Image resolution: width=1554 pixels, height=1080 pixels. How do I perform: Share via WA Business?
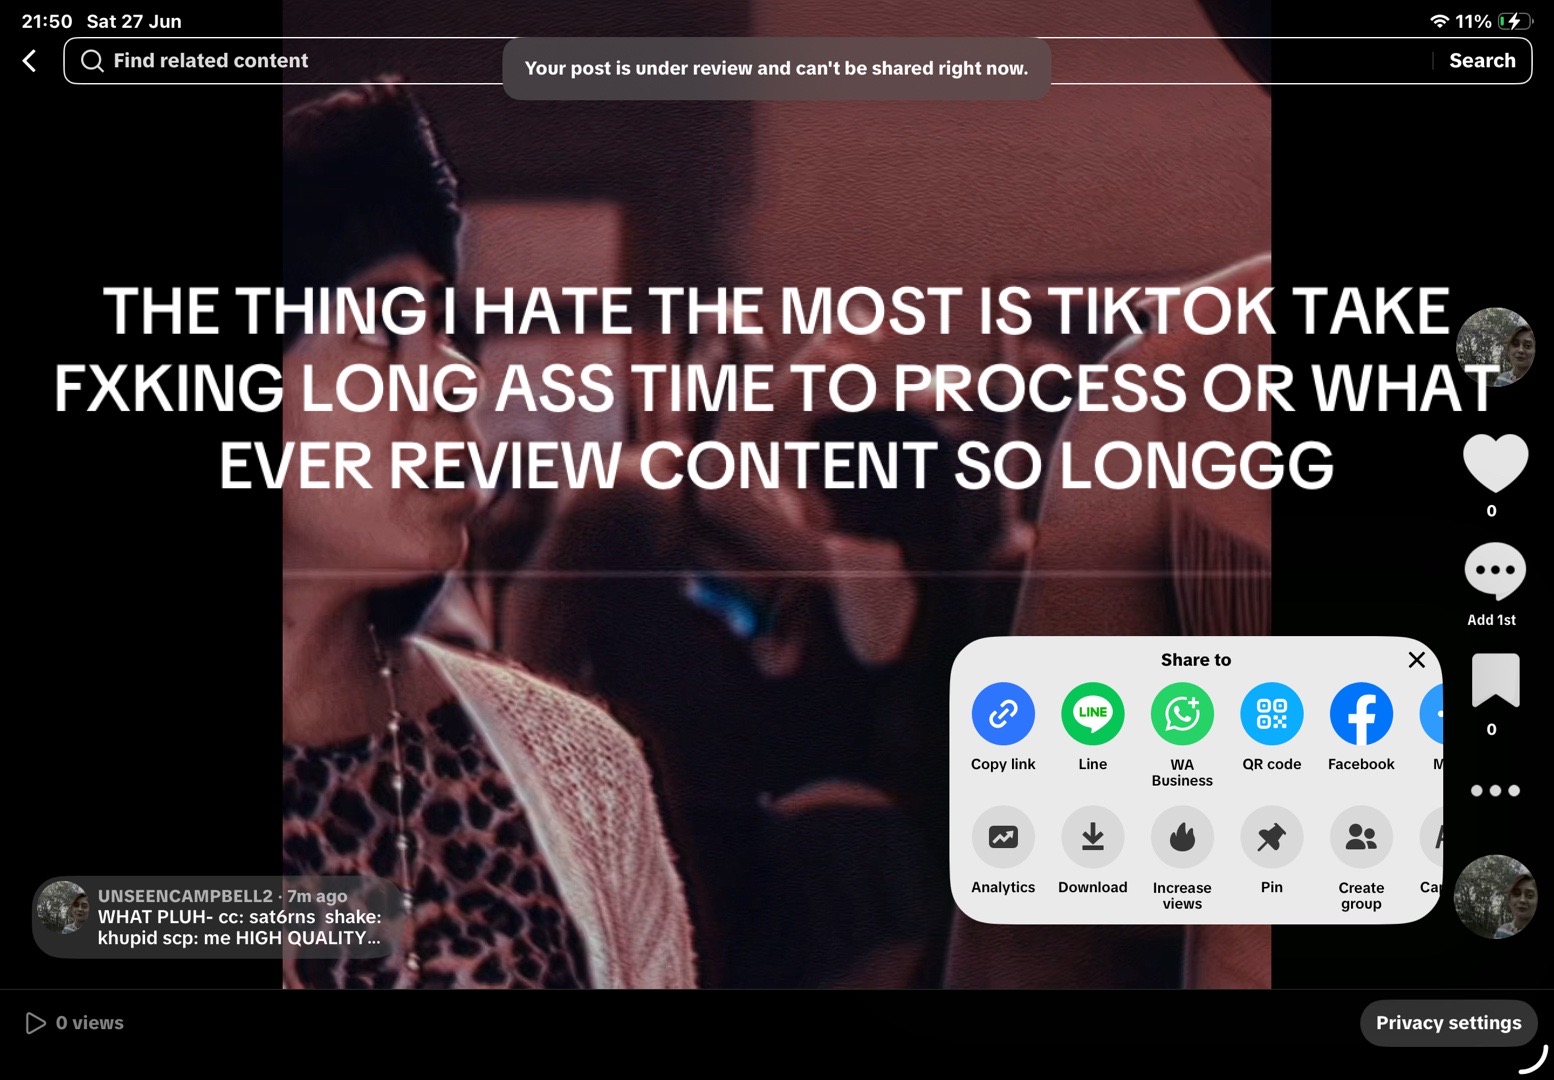pyautogui.click(x=1182, y=714)
